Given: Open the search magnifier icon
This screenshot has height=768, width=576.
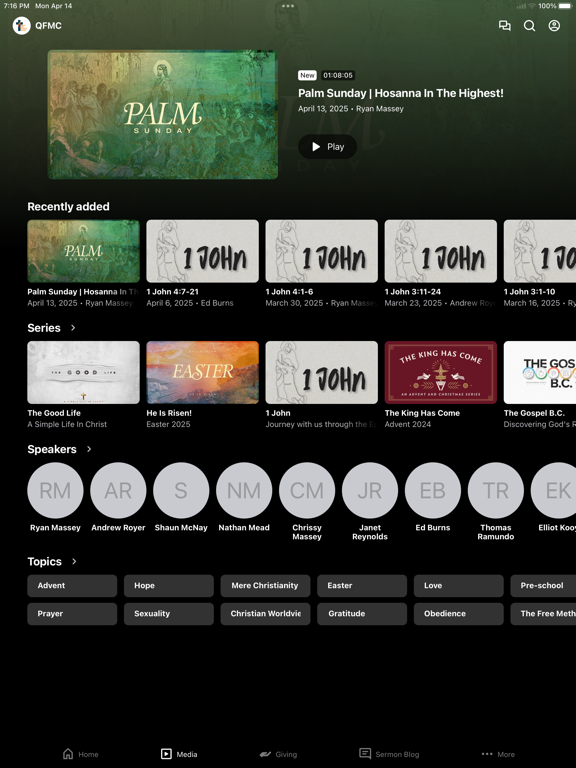Looking at the screenshot, I should (529, 25).
